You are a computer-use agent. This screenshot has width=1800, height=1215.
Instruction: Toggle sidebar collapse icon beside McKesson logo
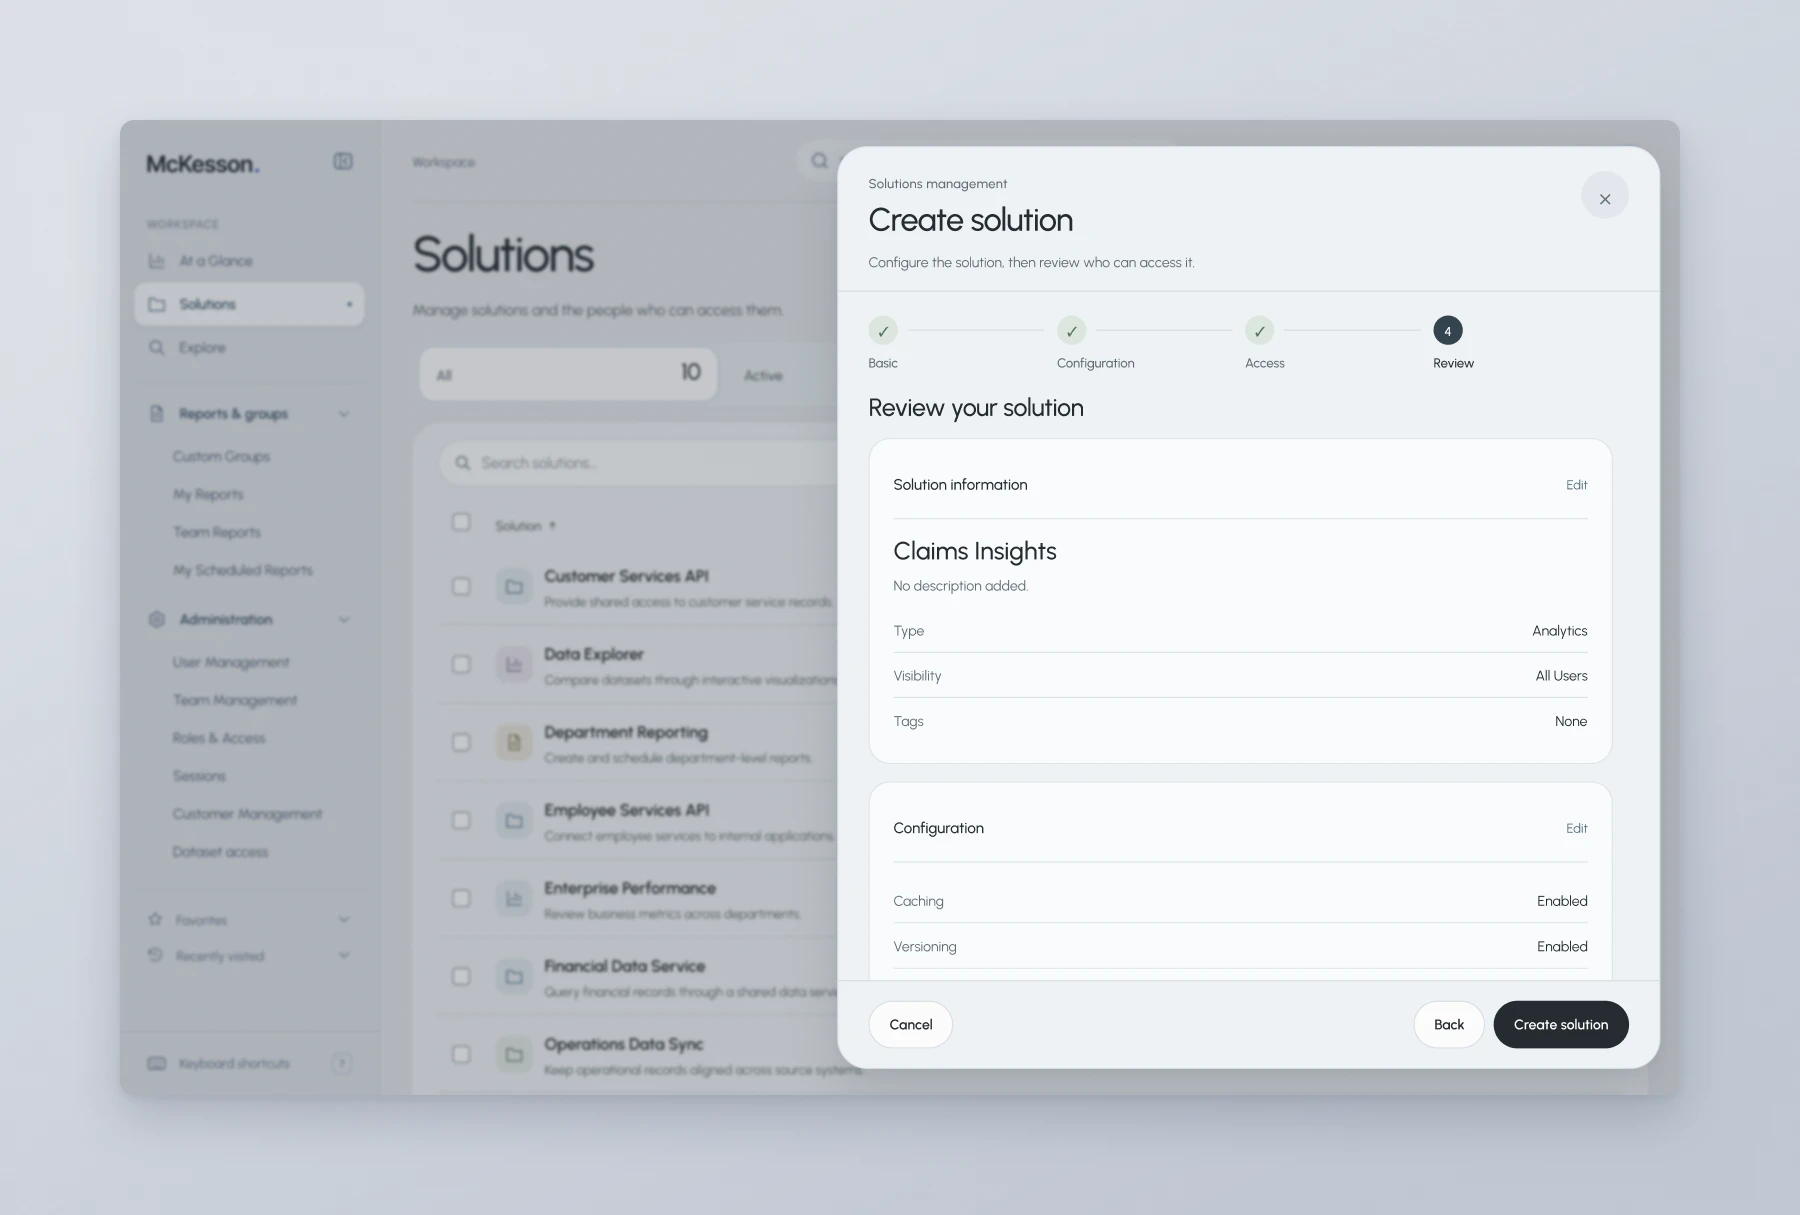coord(343,161)
